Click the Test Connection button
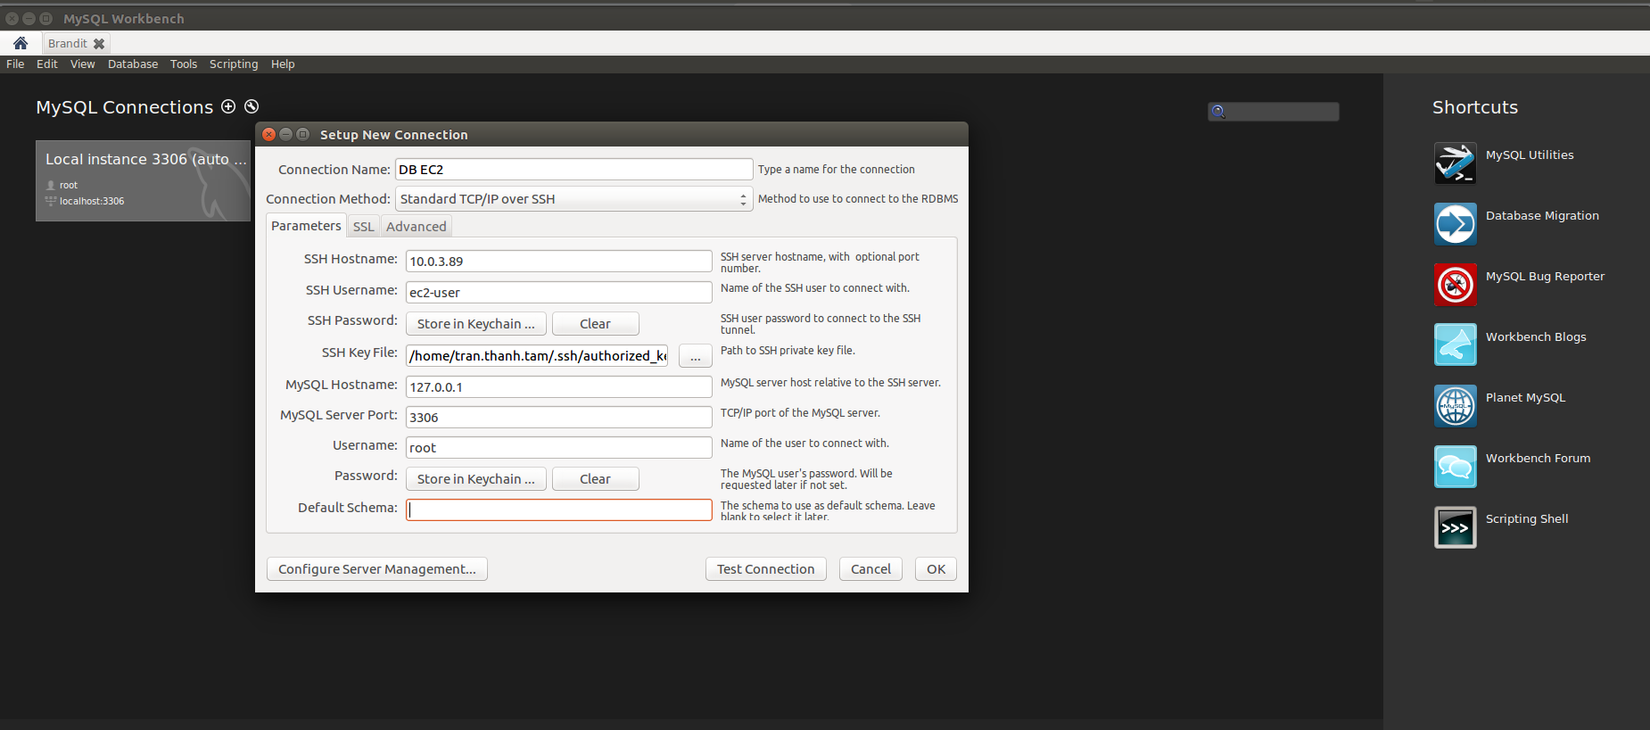1650x730 pixels. pos(766,569)
